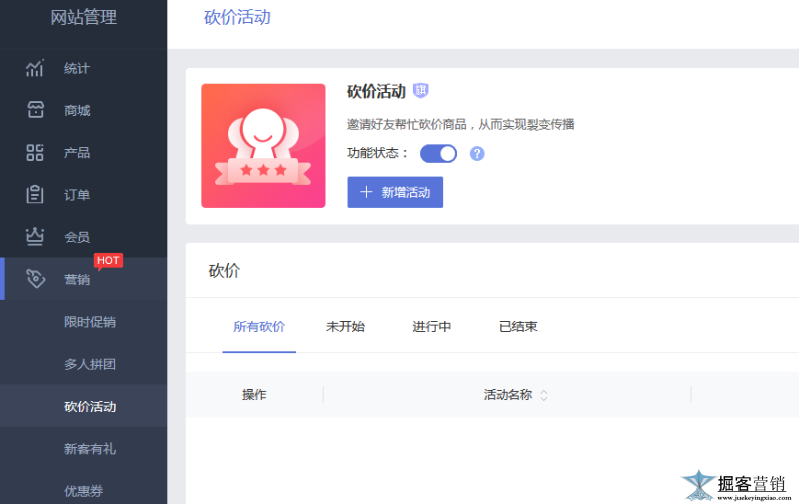The height and width of the screenshot is (504, 799).
Task: Click the 会员 crown icon in sidebar
Action: point(35,237)
